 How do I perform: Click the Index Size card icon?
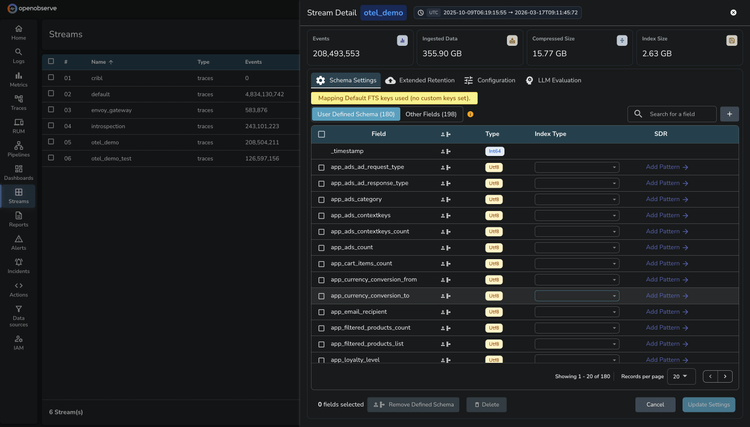[x=731, y=41]
